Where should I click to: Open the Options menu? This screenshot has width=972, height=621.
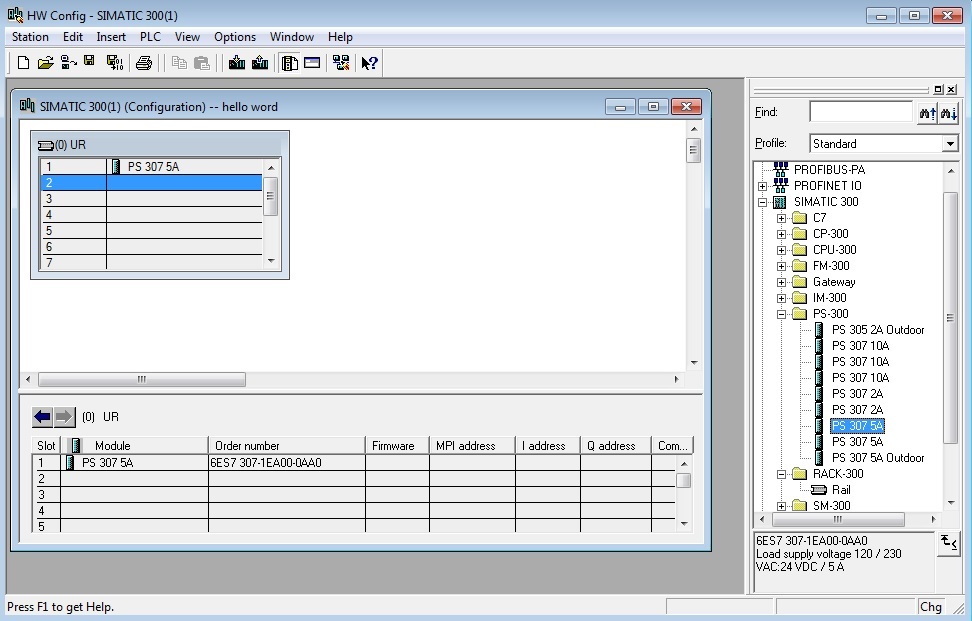point(235,37)
